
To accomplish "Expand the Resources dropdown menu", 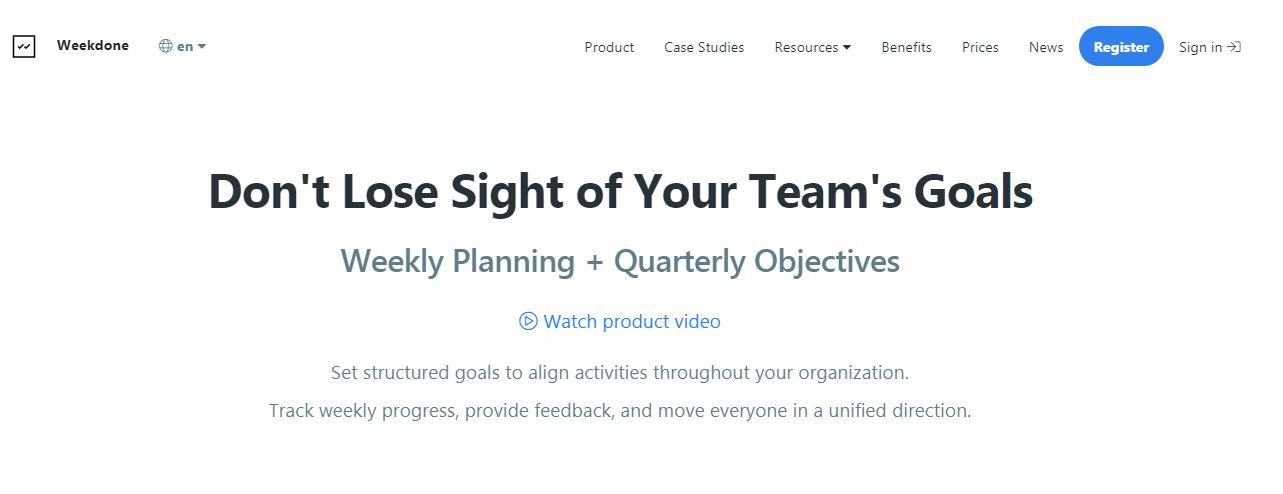I will click(806, 47).
